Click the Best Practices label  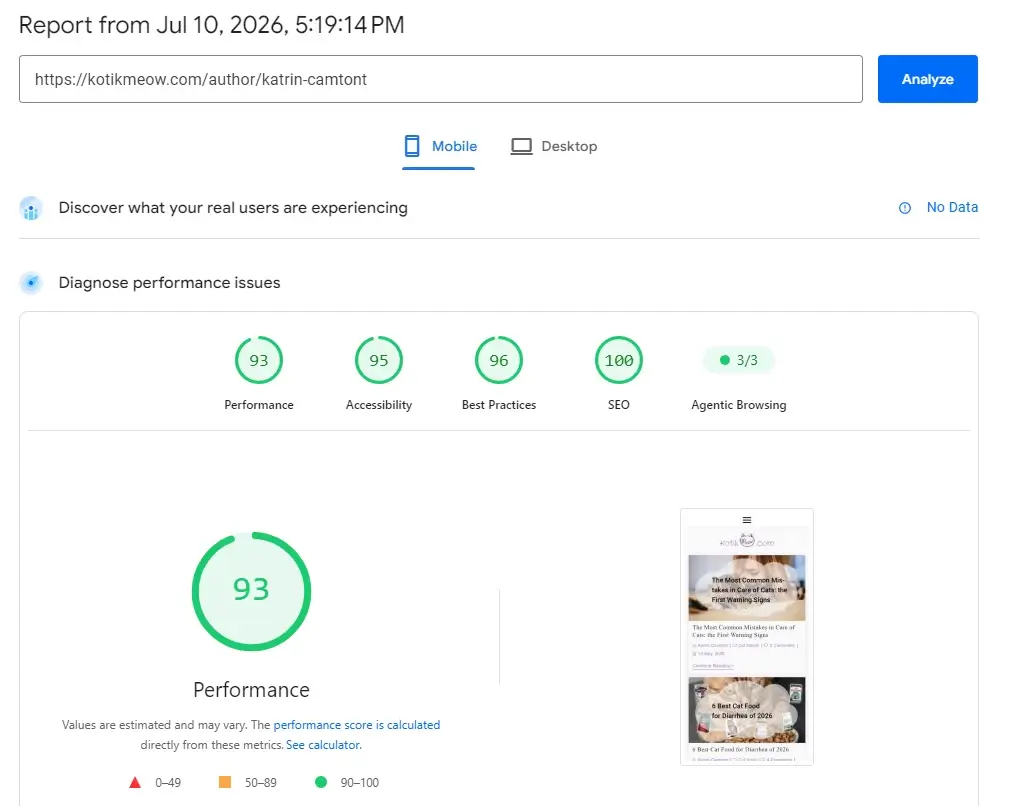tap(499, 405)
